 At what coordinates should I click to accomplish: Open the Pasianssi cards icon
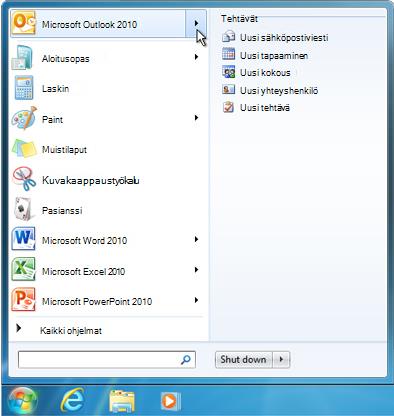point(24,209)
